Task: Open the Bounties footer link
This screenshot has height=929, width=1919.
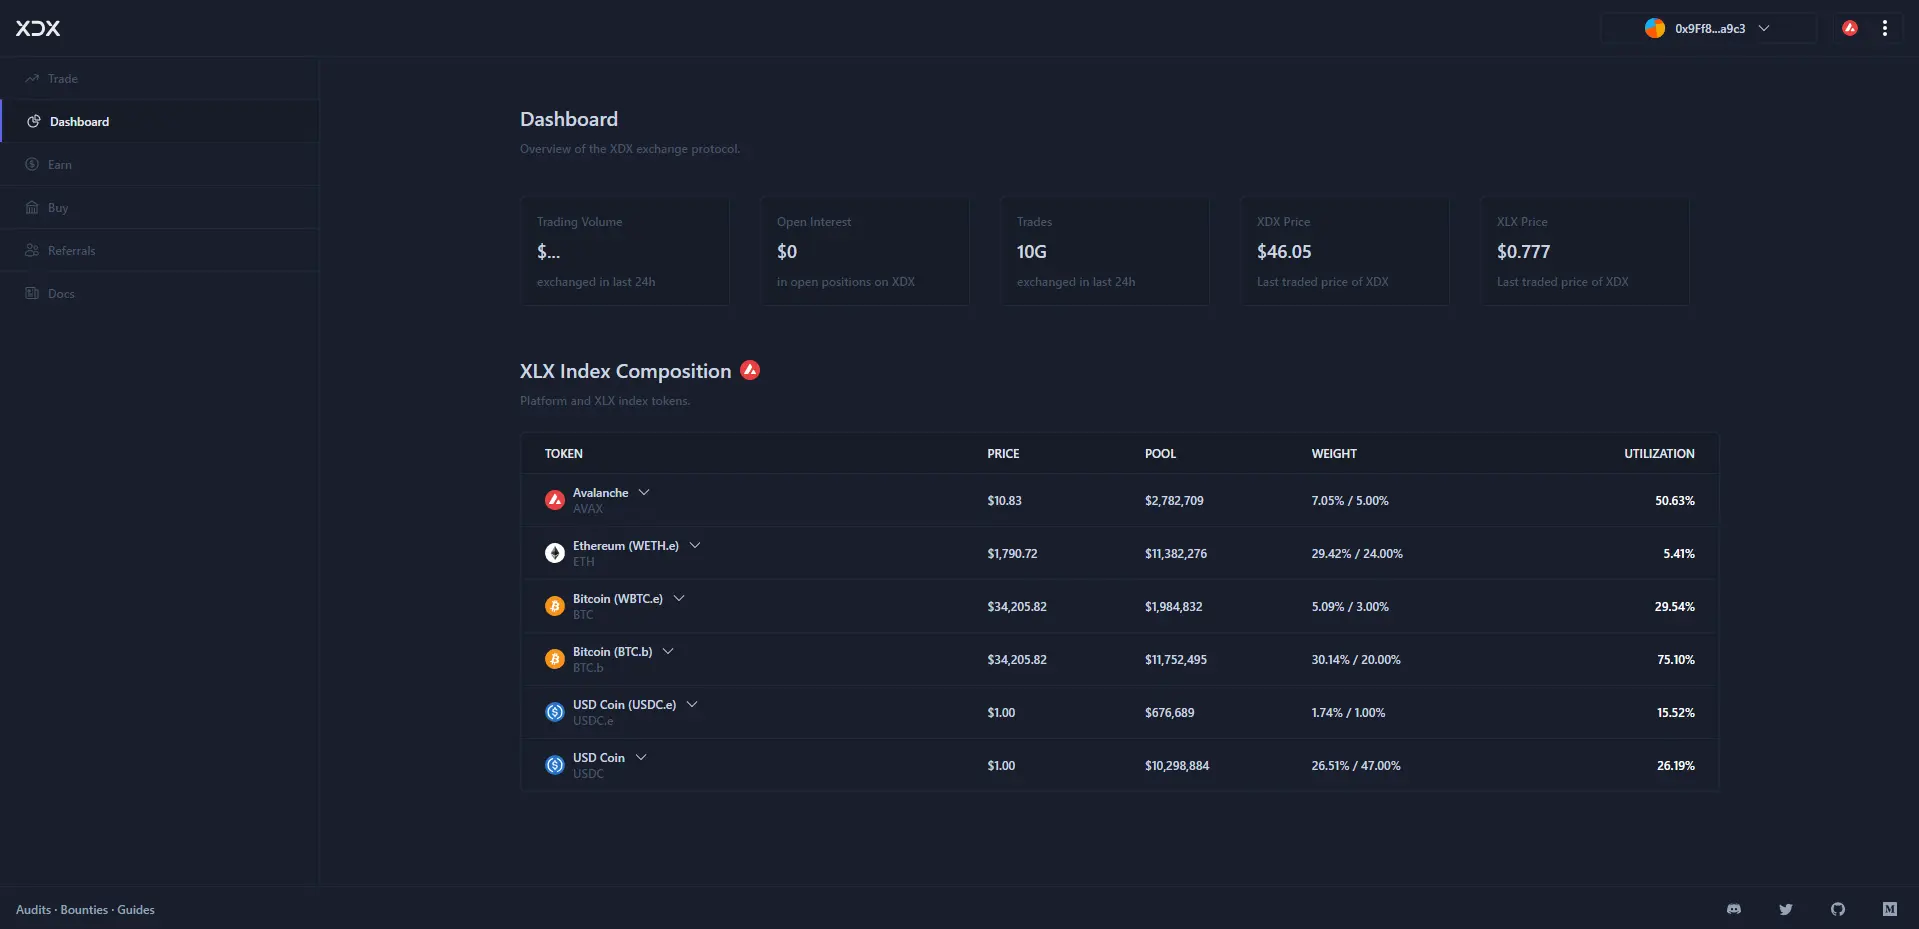Action: [84, 910]
